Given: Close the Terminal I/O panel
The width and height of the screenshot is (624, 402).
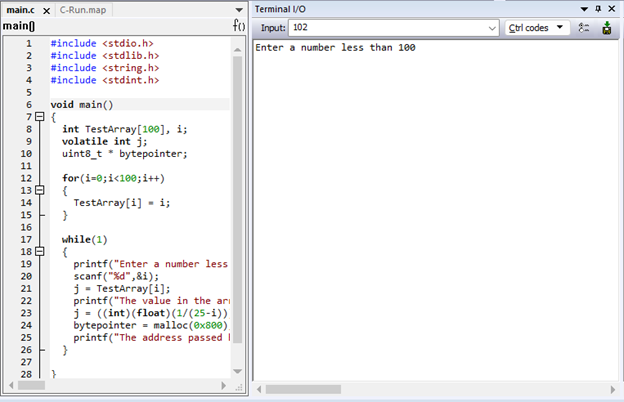Looking at the screenshot, I should [x=612, y=9].
